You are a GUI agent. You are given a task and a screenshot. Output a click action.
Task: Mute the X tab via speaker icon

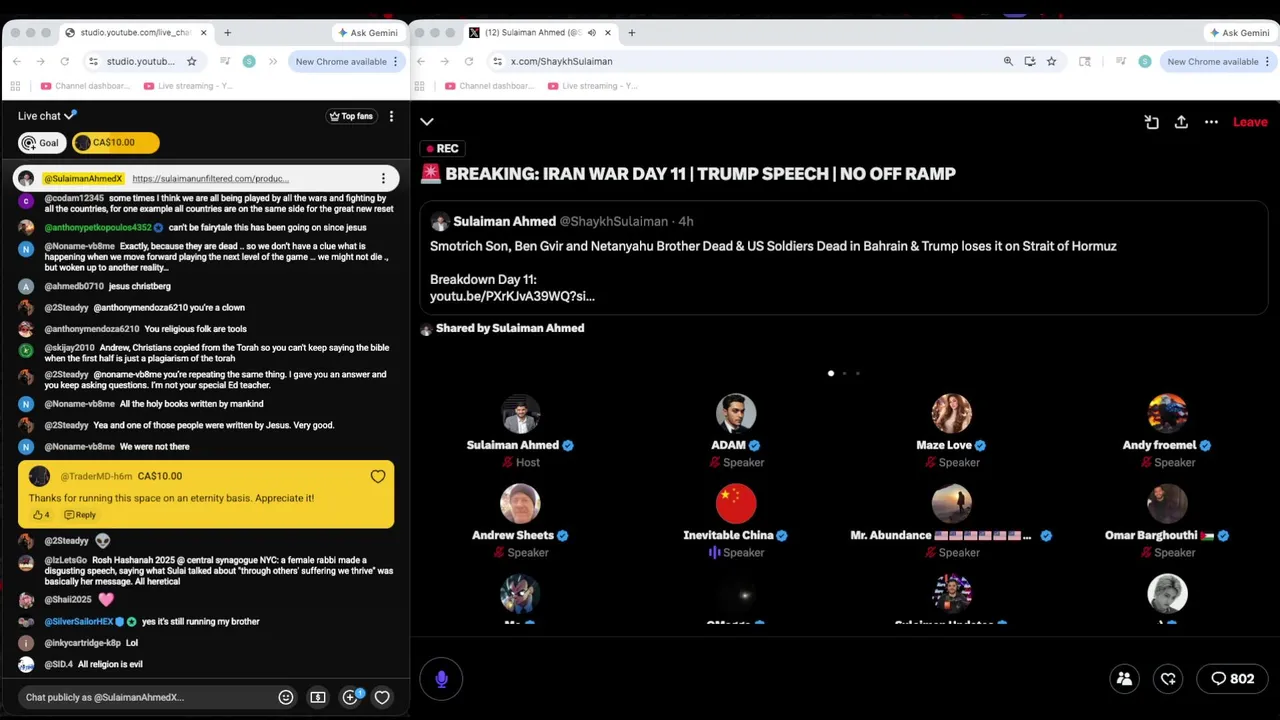pyautogui.click(x=591, y=33)
